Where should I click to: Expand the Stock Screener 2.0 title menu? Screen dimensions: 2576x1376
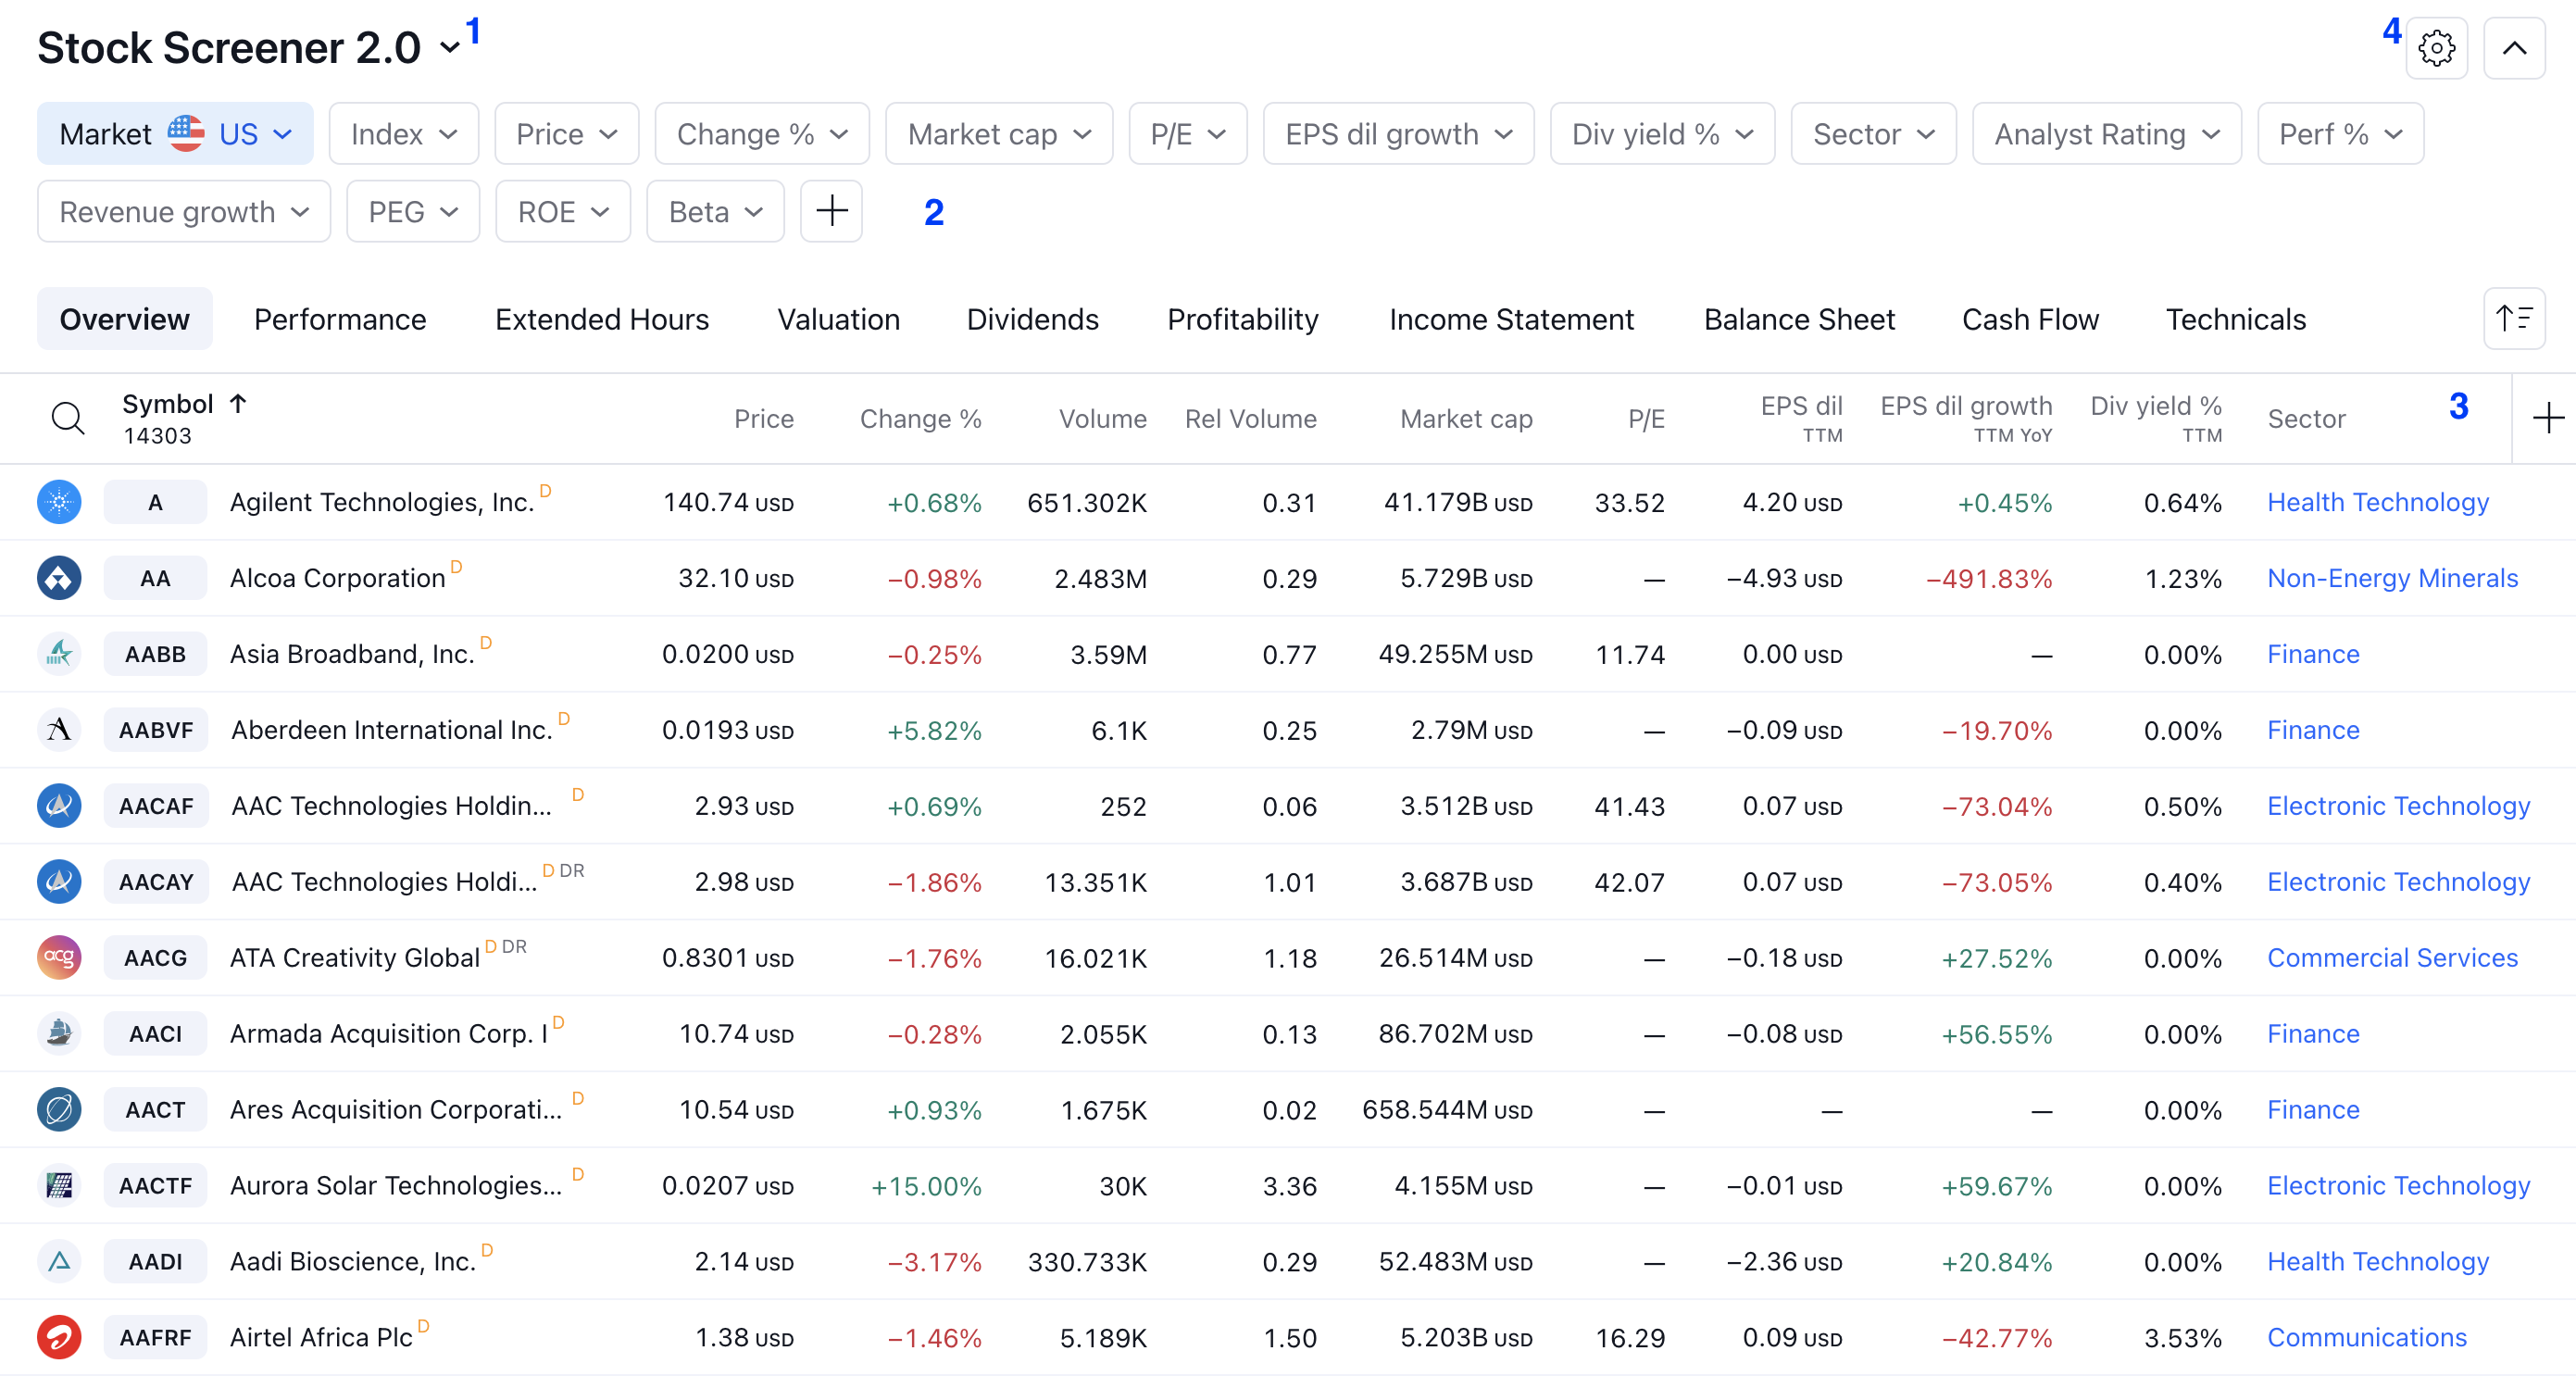[450, 48]
